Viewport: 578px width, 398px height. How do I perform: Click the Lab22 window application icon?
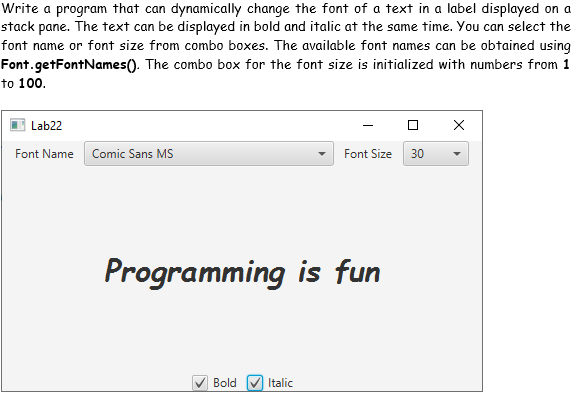point(17,125)
